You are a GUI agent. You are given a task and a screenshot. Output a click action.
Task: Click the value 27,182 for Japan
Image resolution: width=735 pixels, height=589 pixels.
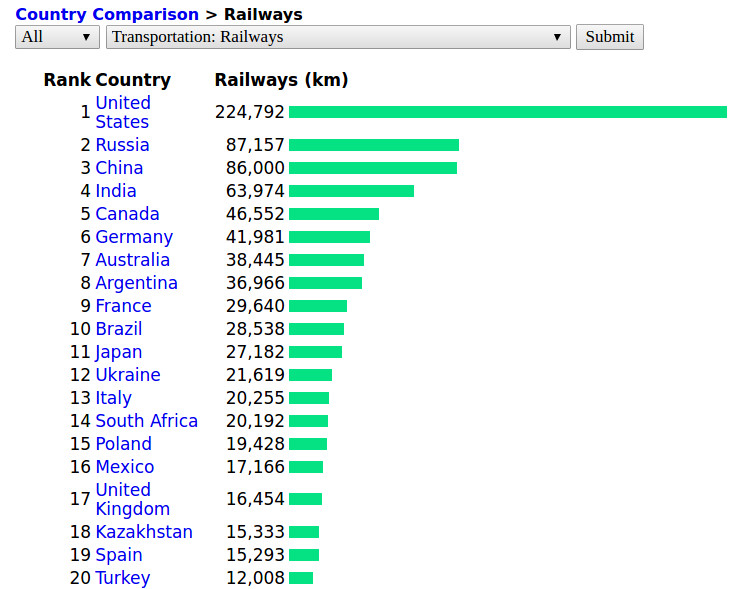pos(255,351)
